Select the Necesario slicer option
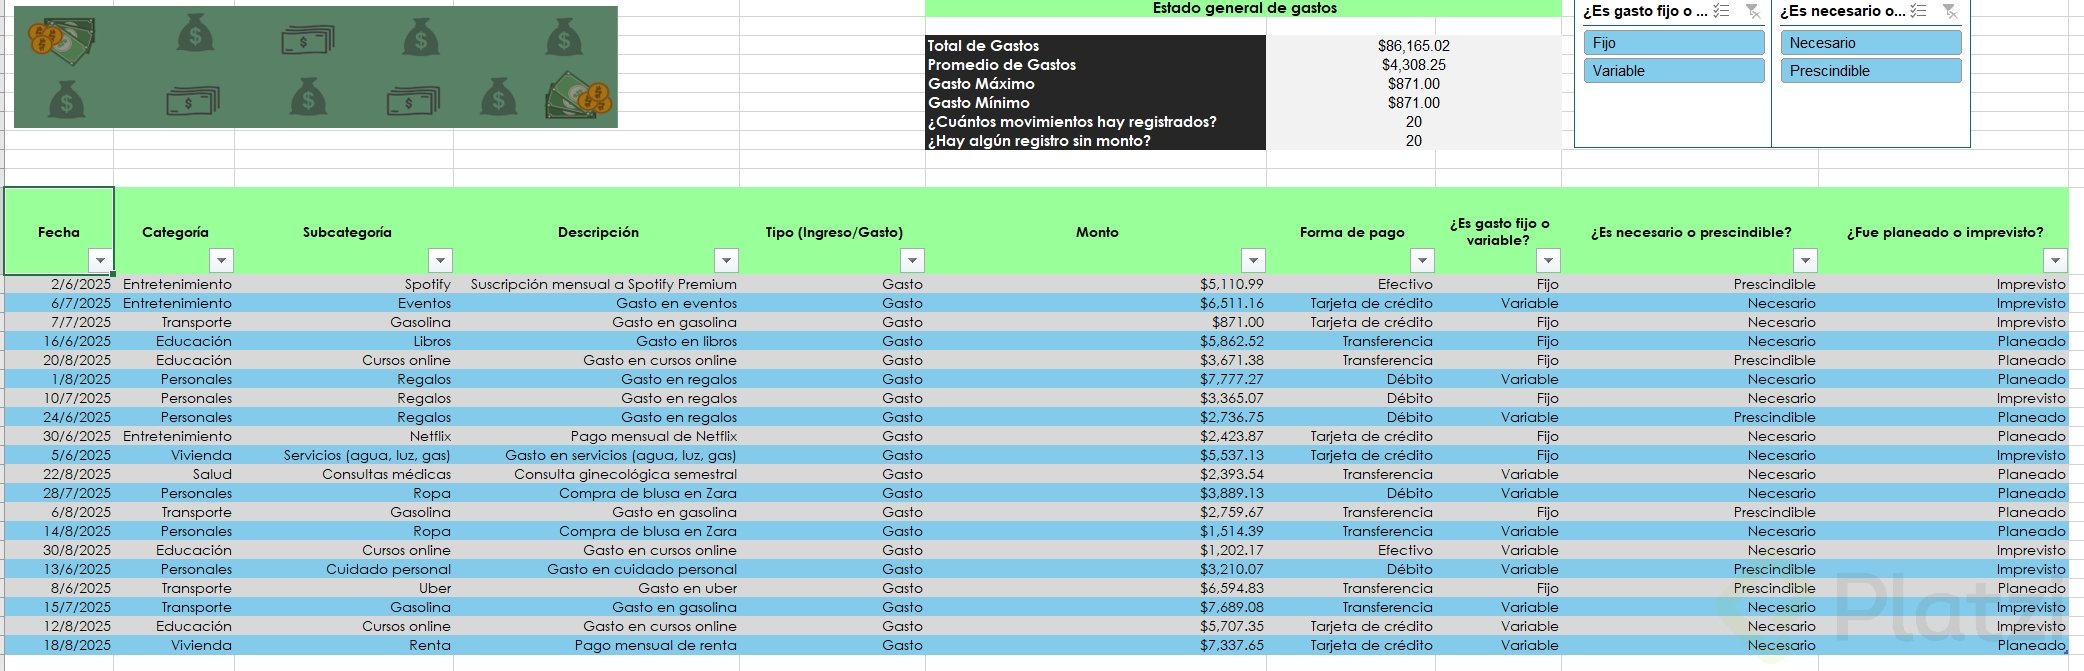Viewport: 2084px width, 671px height. click(1870, 43)
